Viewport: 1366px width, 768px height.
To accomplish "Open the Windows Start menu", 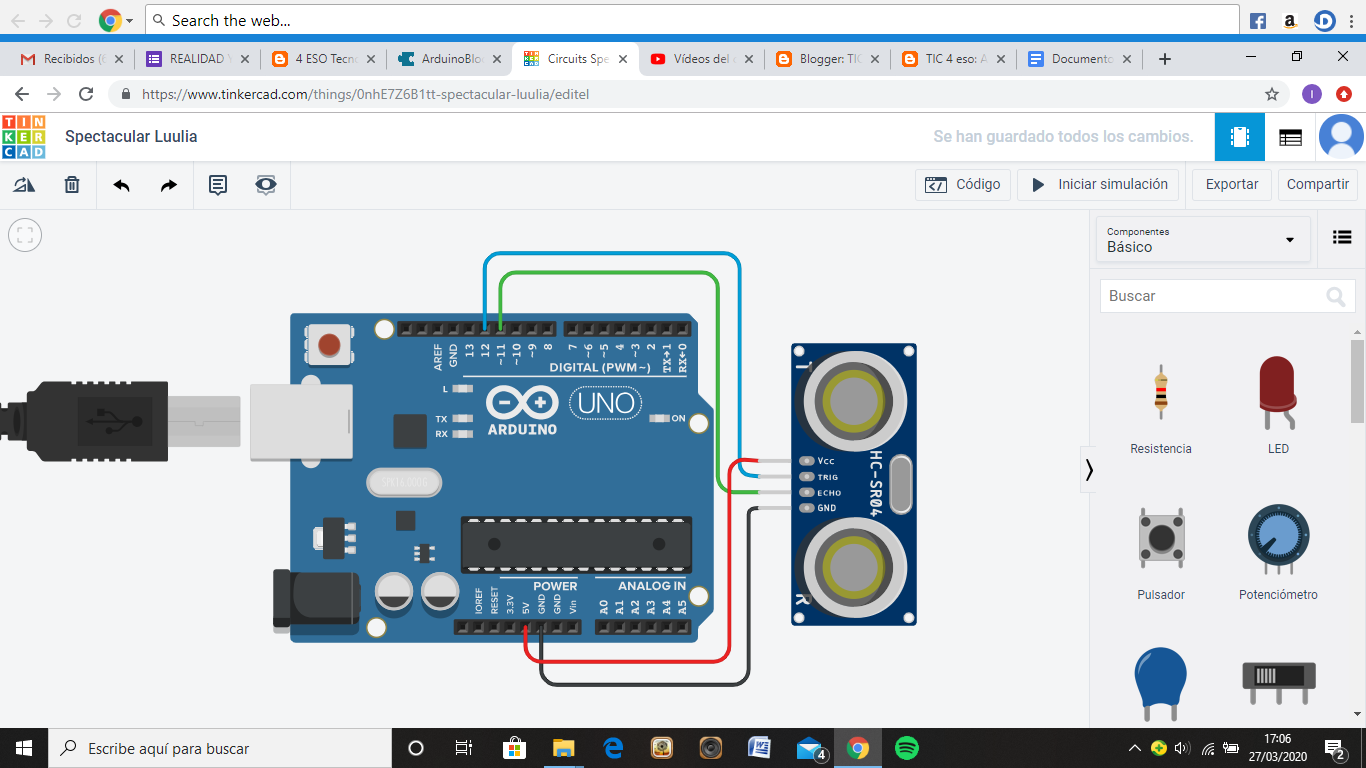I will [x=24, y=748].
